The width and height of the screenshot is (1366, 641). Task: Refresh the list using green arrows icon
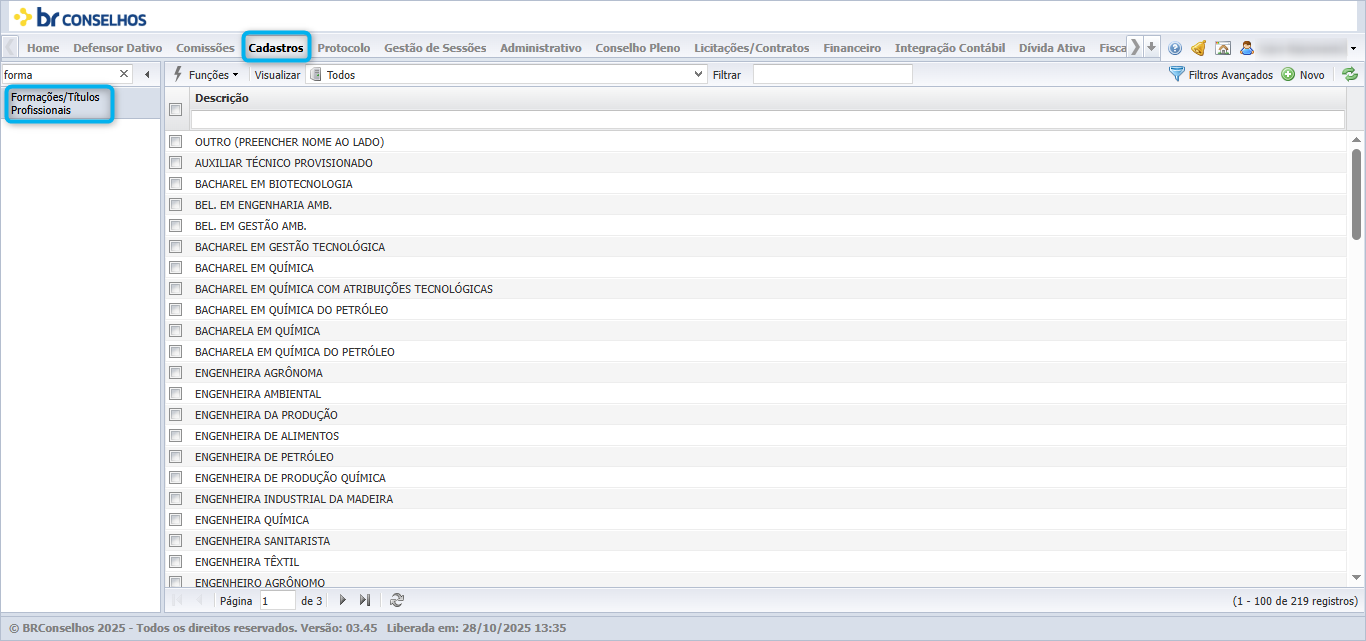tap(1350, 74)
